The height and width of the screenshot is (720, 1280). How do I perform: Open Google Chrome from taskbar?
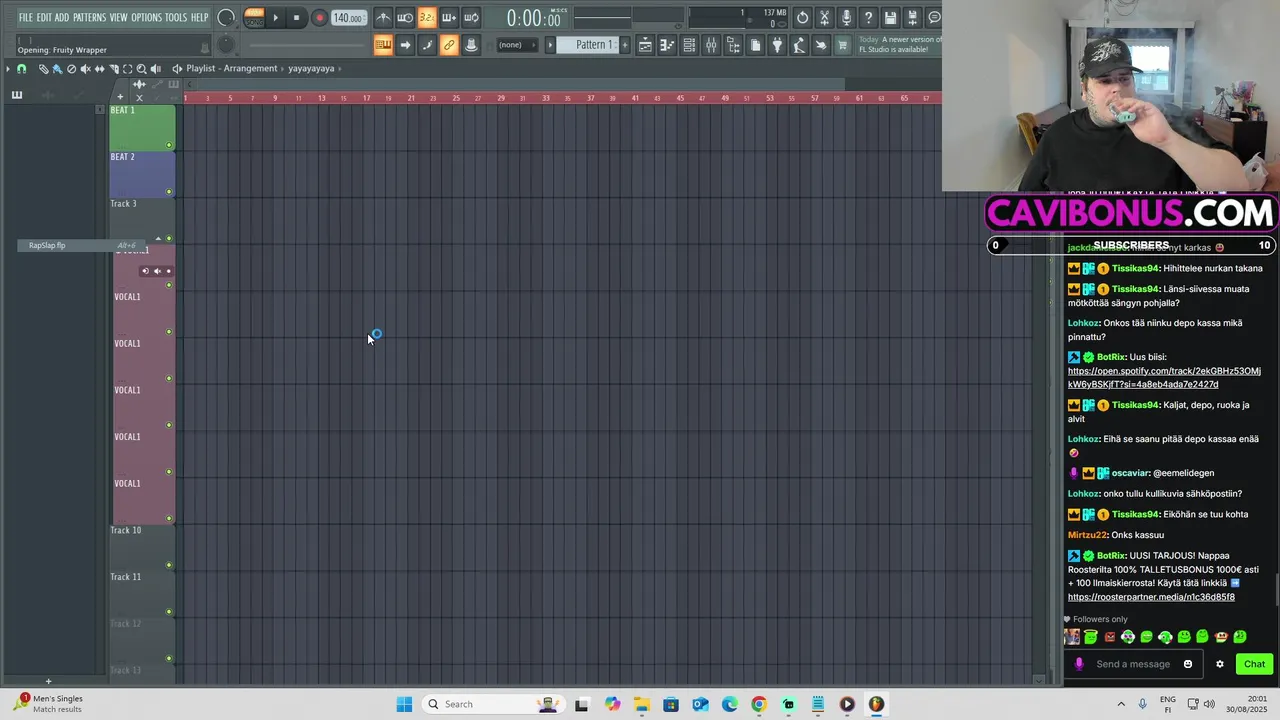point(759,704)
